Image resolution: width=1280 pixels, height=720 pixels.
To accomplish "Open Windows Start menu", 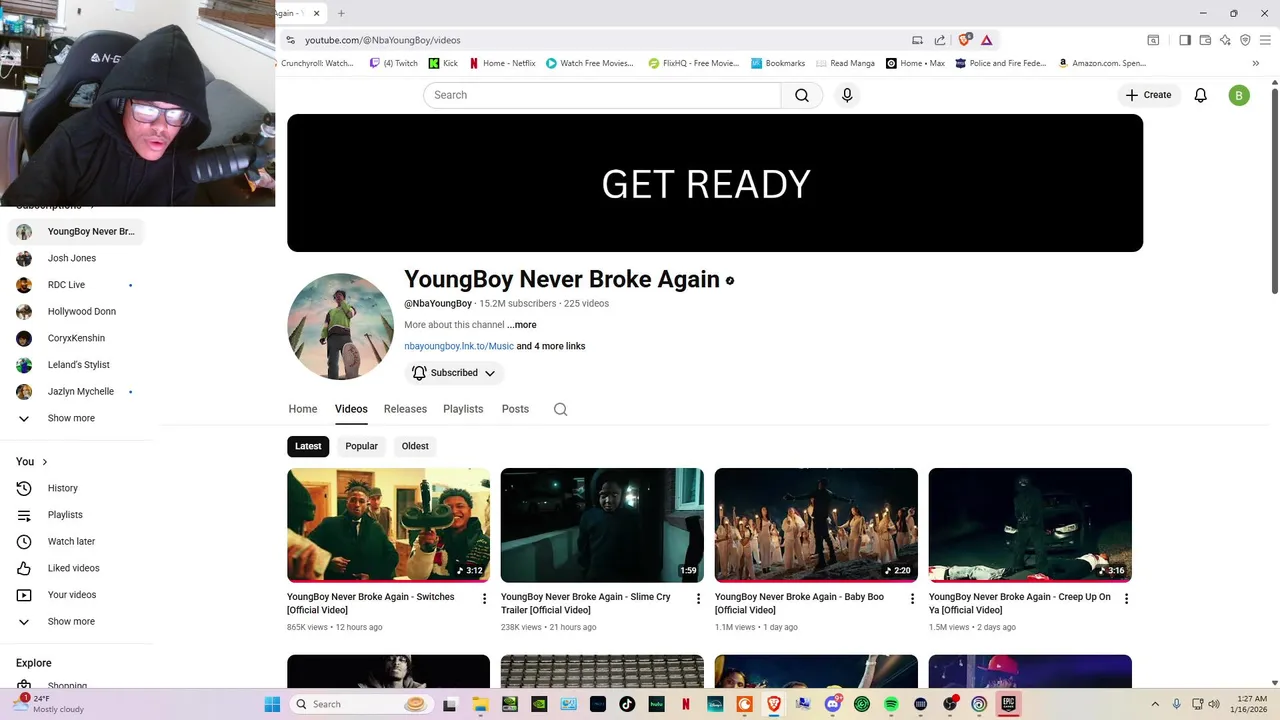I will pyautogui.click(x=272, y=704).
